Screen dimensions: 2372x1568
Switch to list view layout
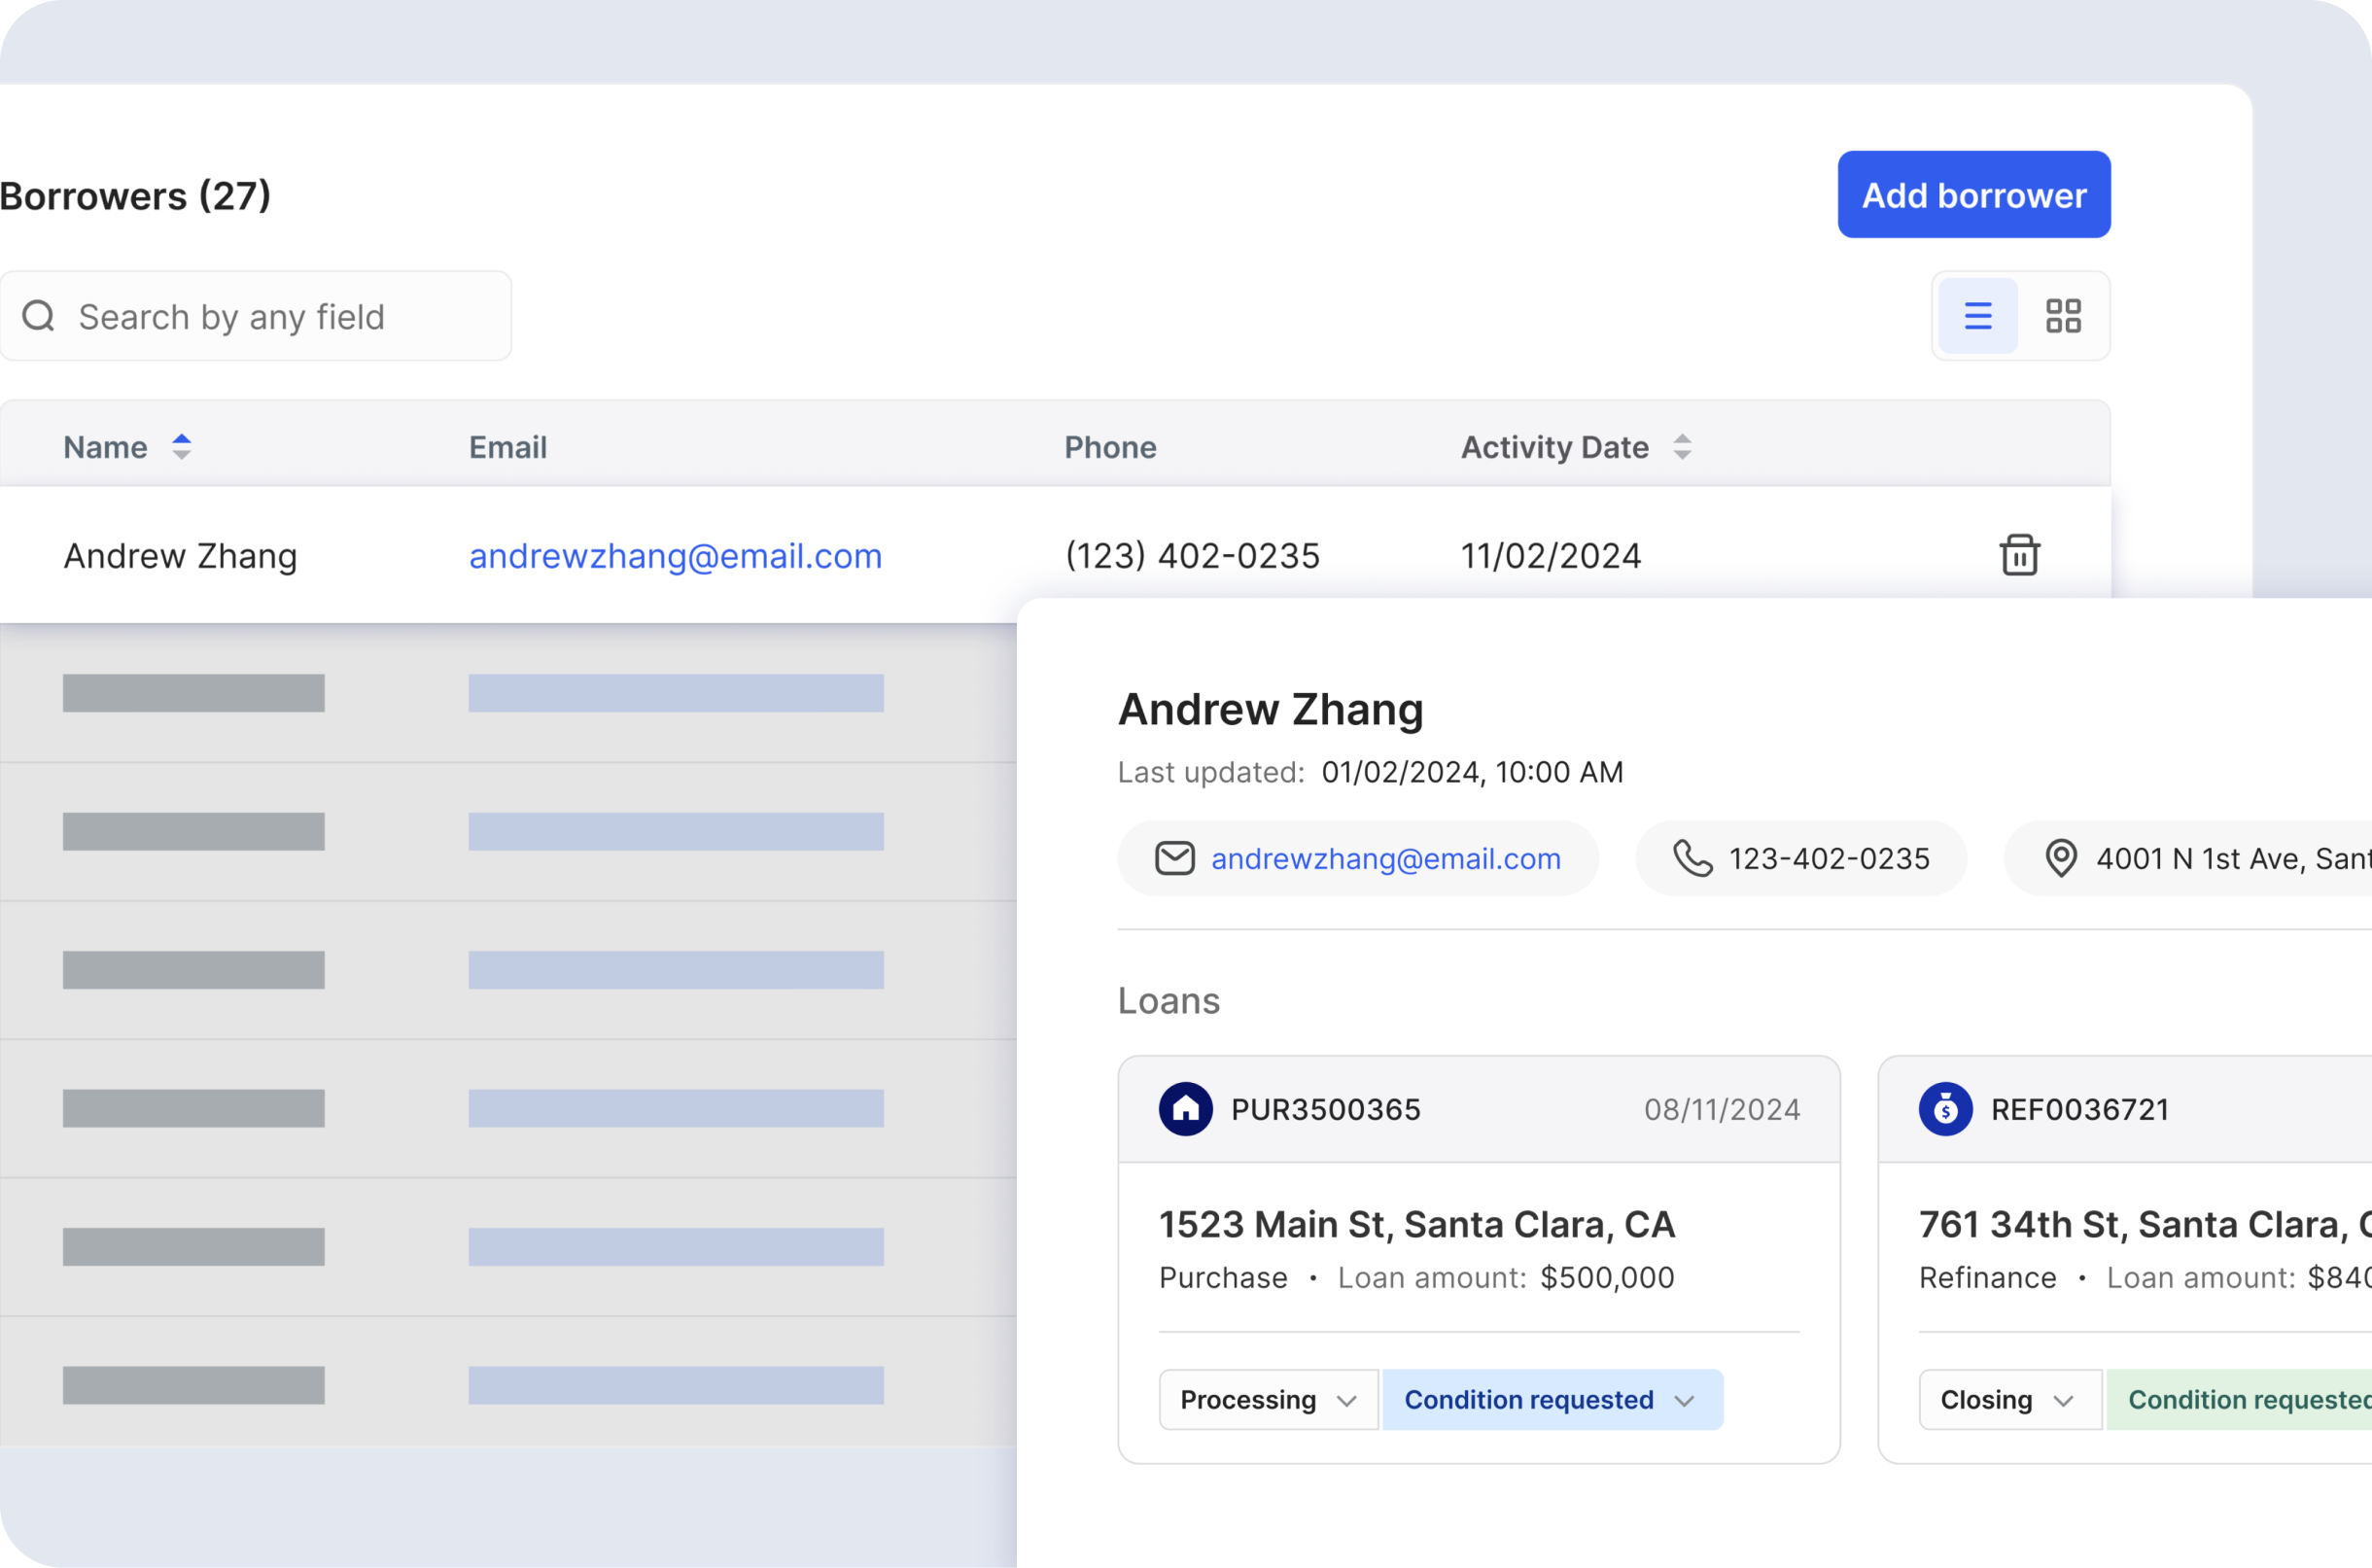click(1977, 316)
